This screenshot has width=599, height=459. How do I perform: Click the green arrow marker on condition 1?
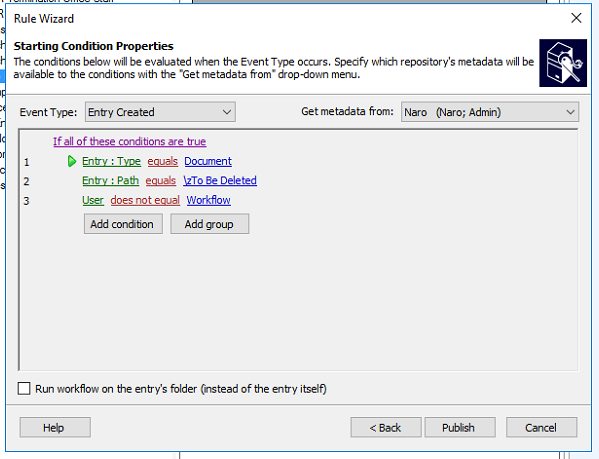point(71,161)
